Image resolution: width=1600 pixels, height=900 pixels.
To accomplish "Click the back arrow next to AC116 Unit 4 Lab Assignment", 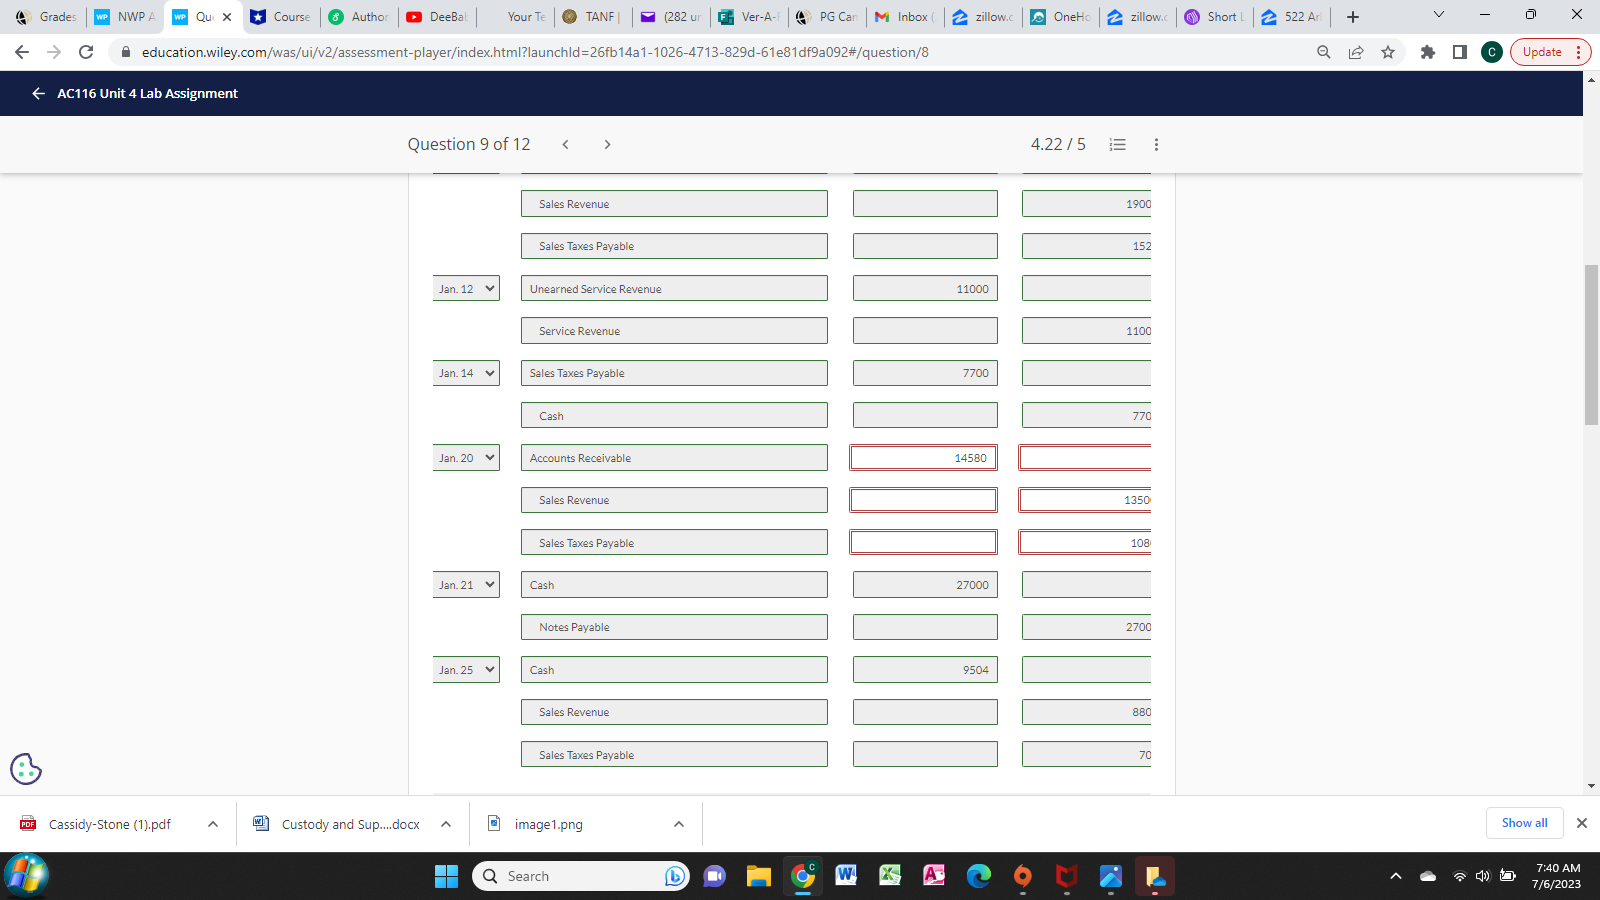I will click(x=37, y=93).
